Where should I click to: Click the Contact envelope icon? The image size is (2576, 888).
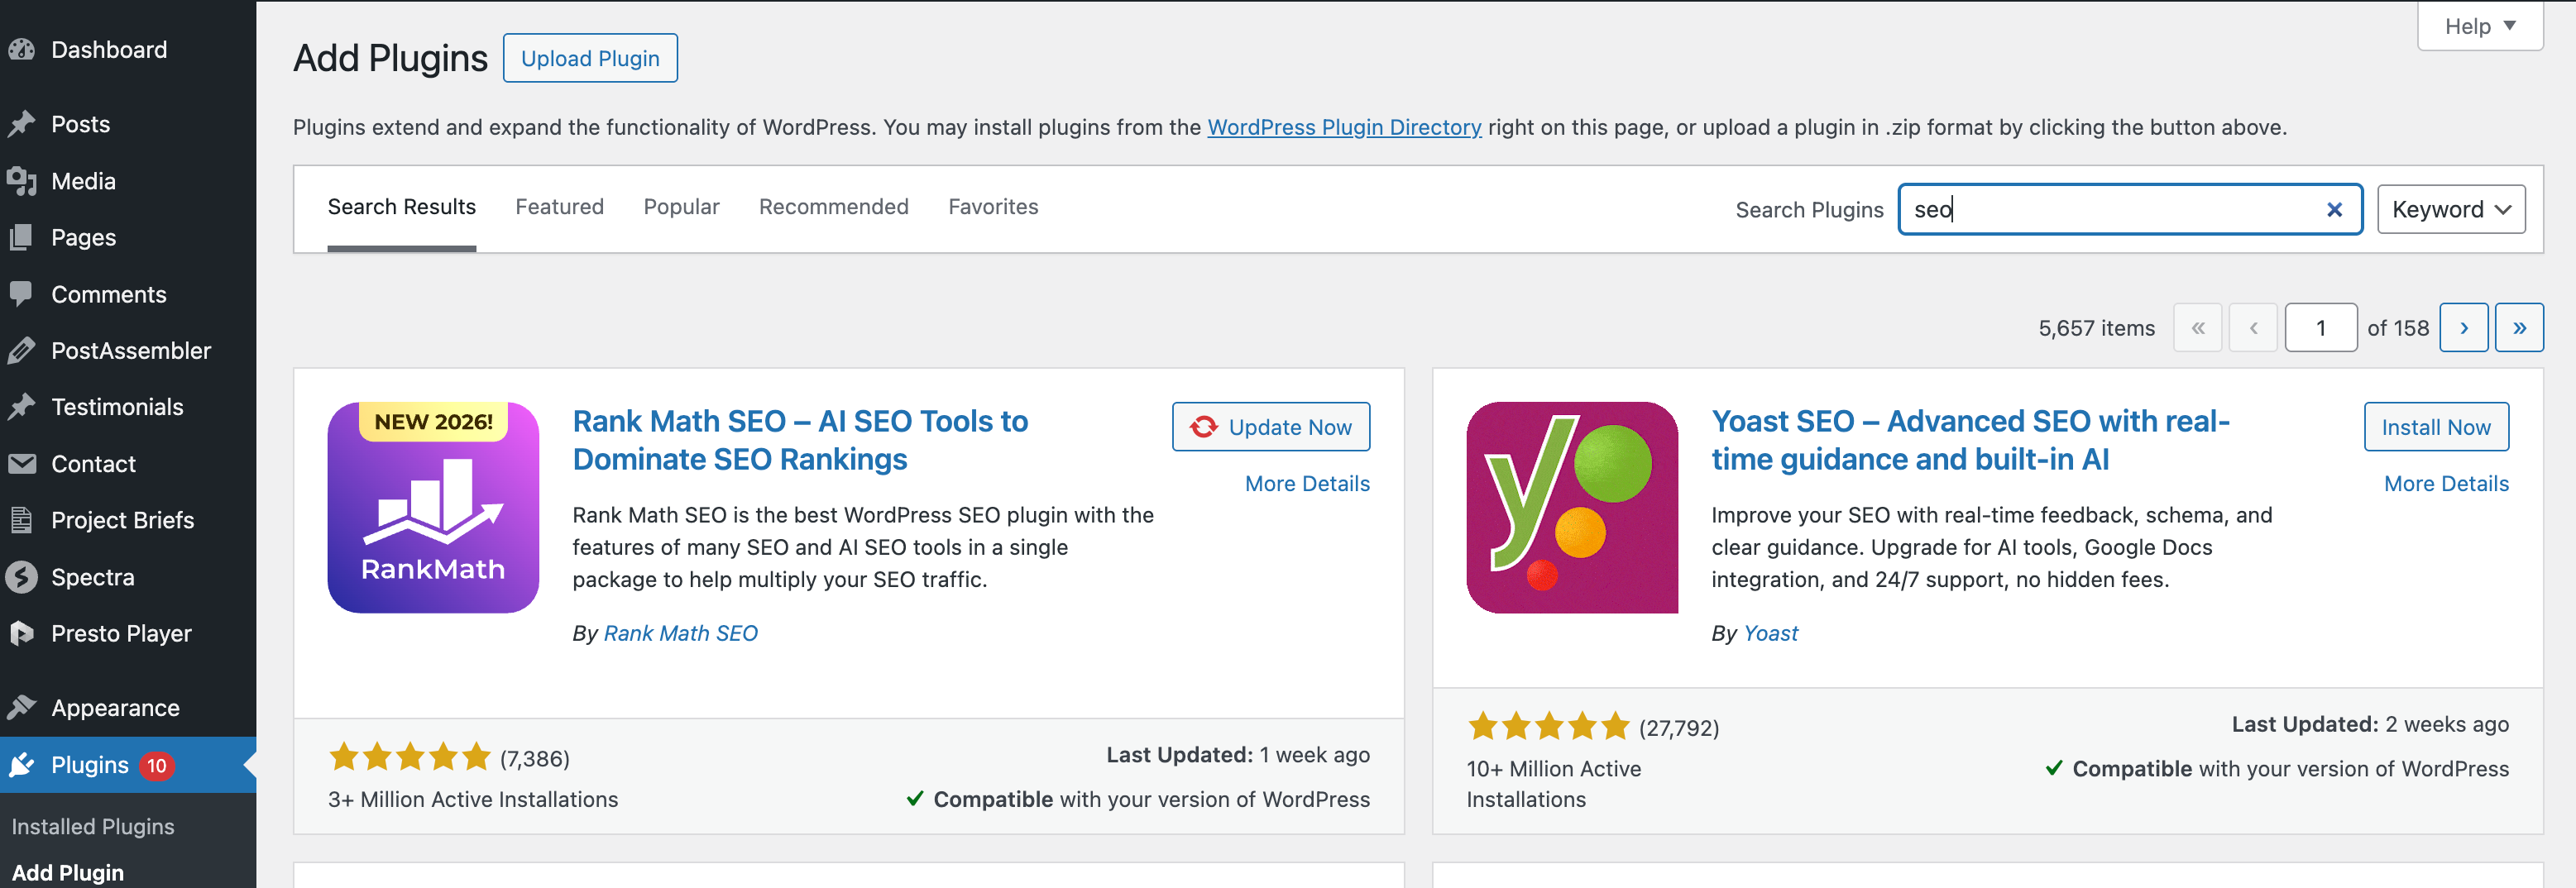(x=22, y=463)
